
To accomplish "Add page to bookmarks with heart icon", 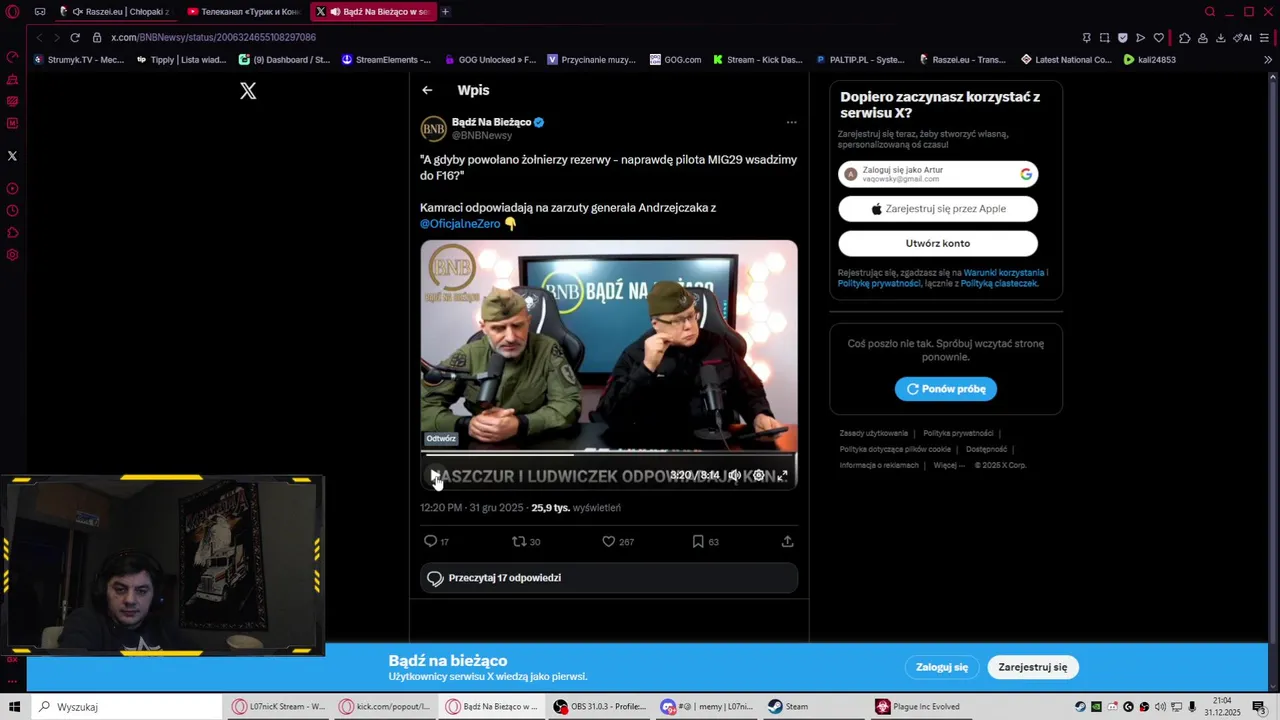I will click(x=1158, y=38).
